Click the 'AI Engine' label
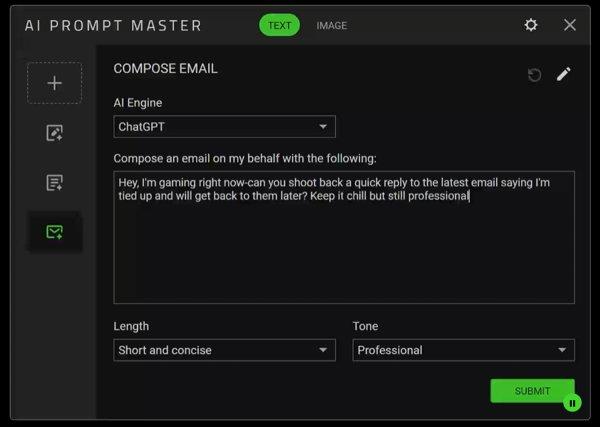This screenshot has height=427, width=600. pos(138,103)
